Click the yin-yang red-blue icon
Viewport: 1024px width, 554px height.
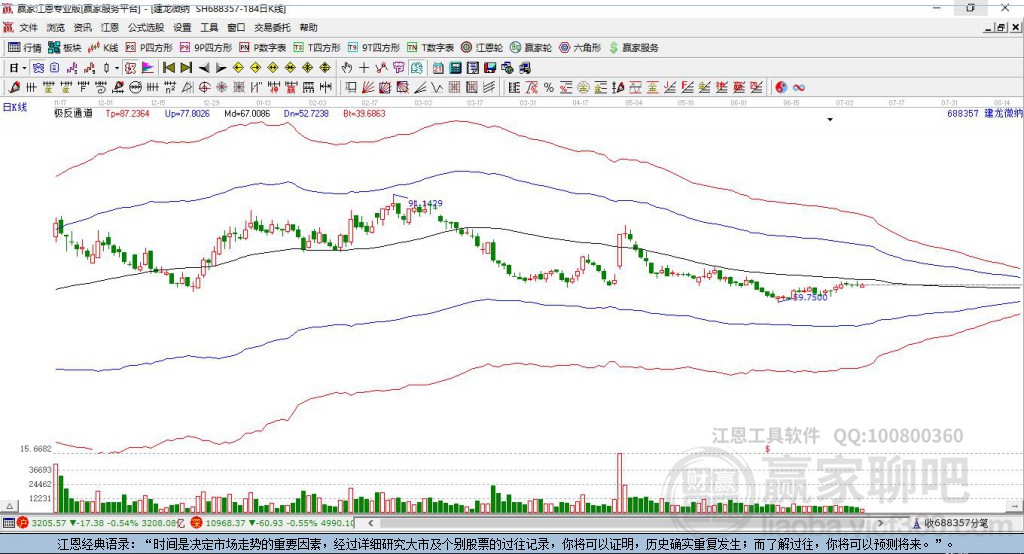point(781,87)
